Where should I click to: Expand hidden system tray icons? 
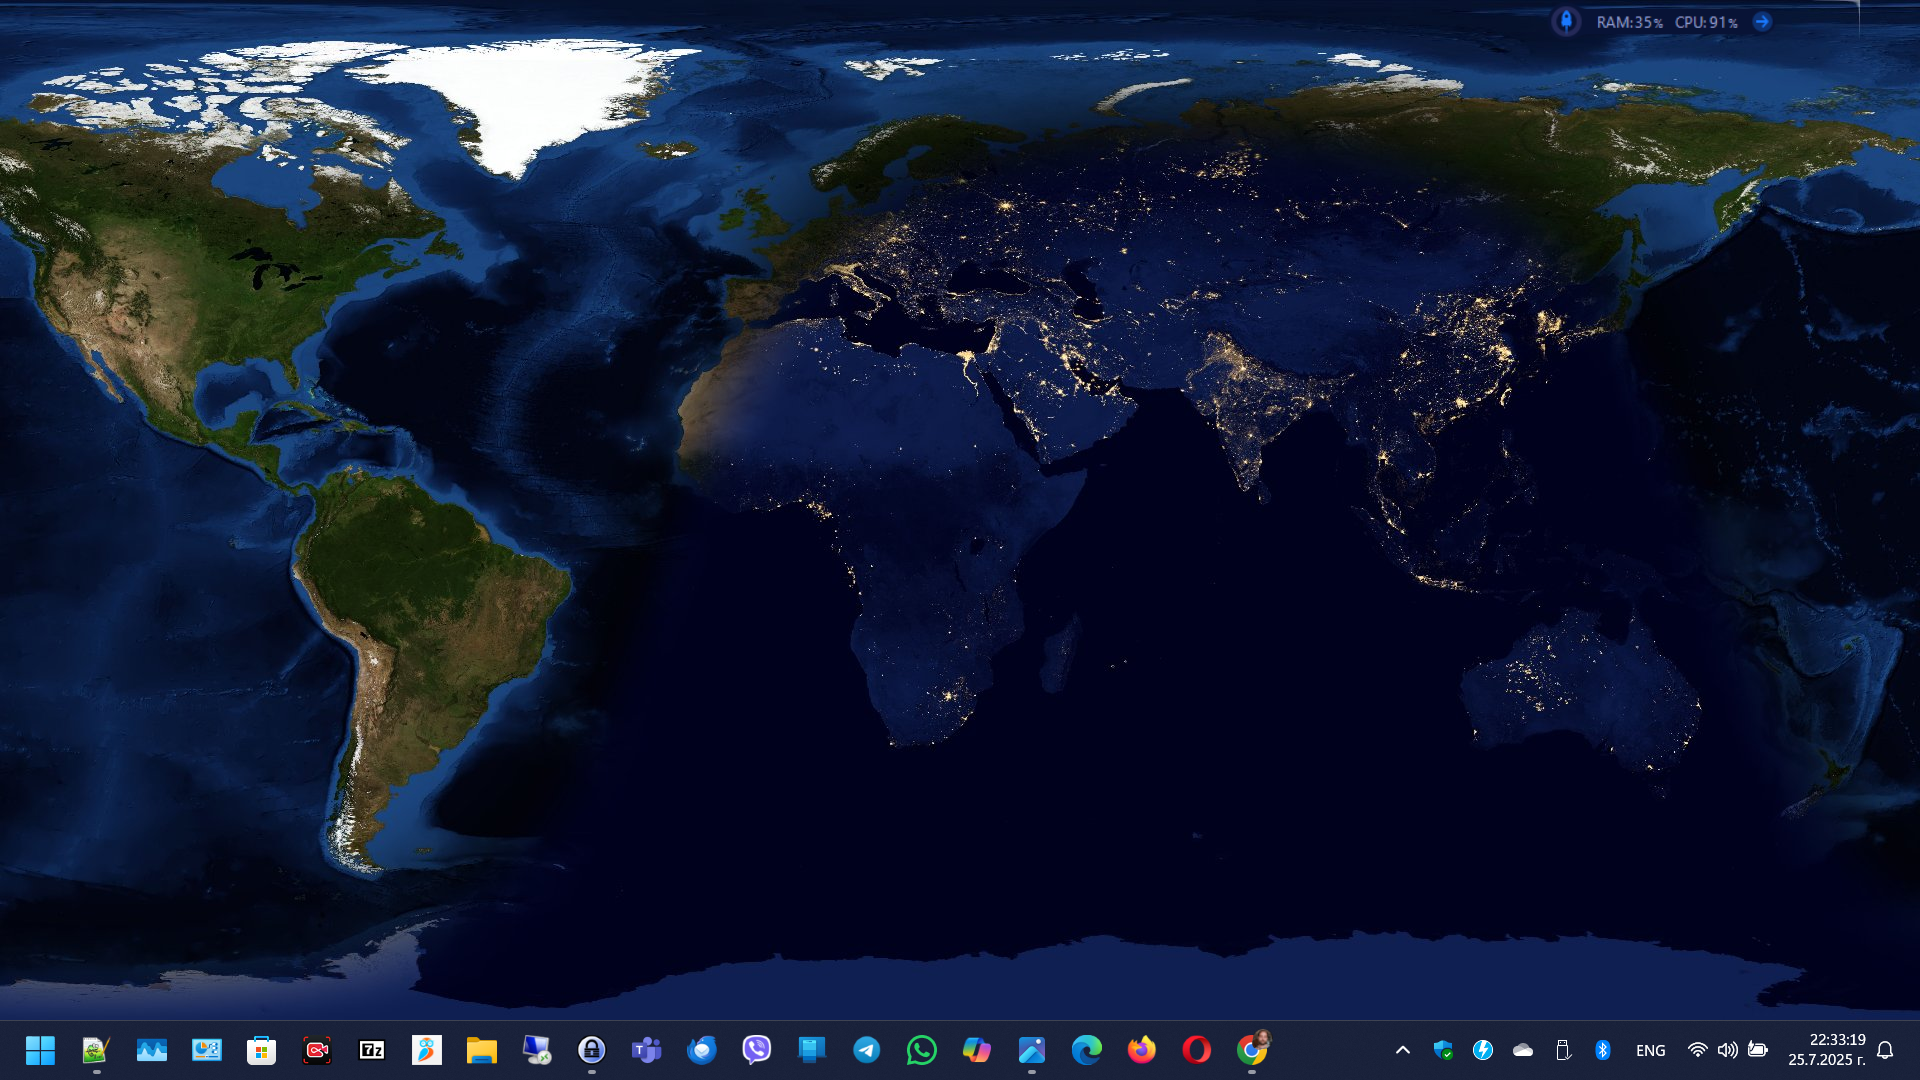pyautogui.click(x=1402, y=1050)
